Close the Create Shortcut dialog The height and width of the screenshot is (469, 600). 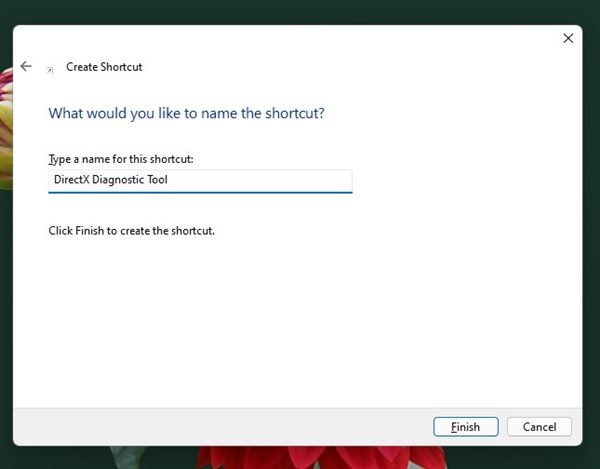[x=568, y=38]
